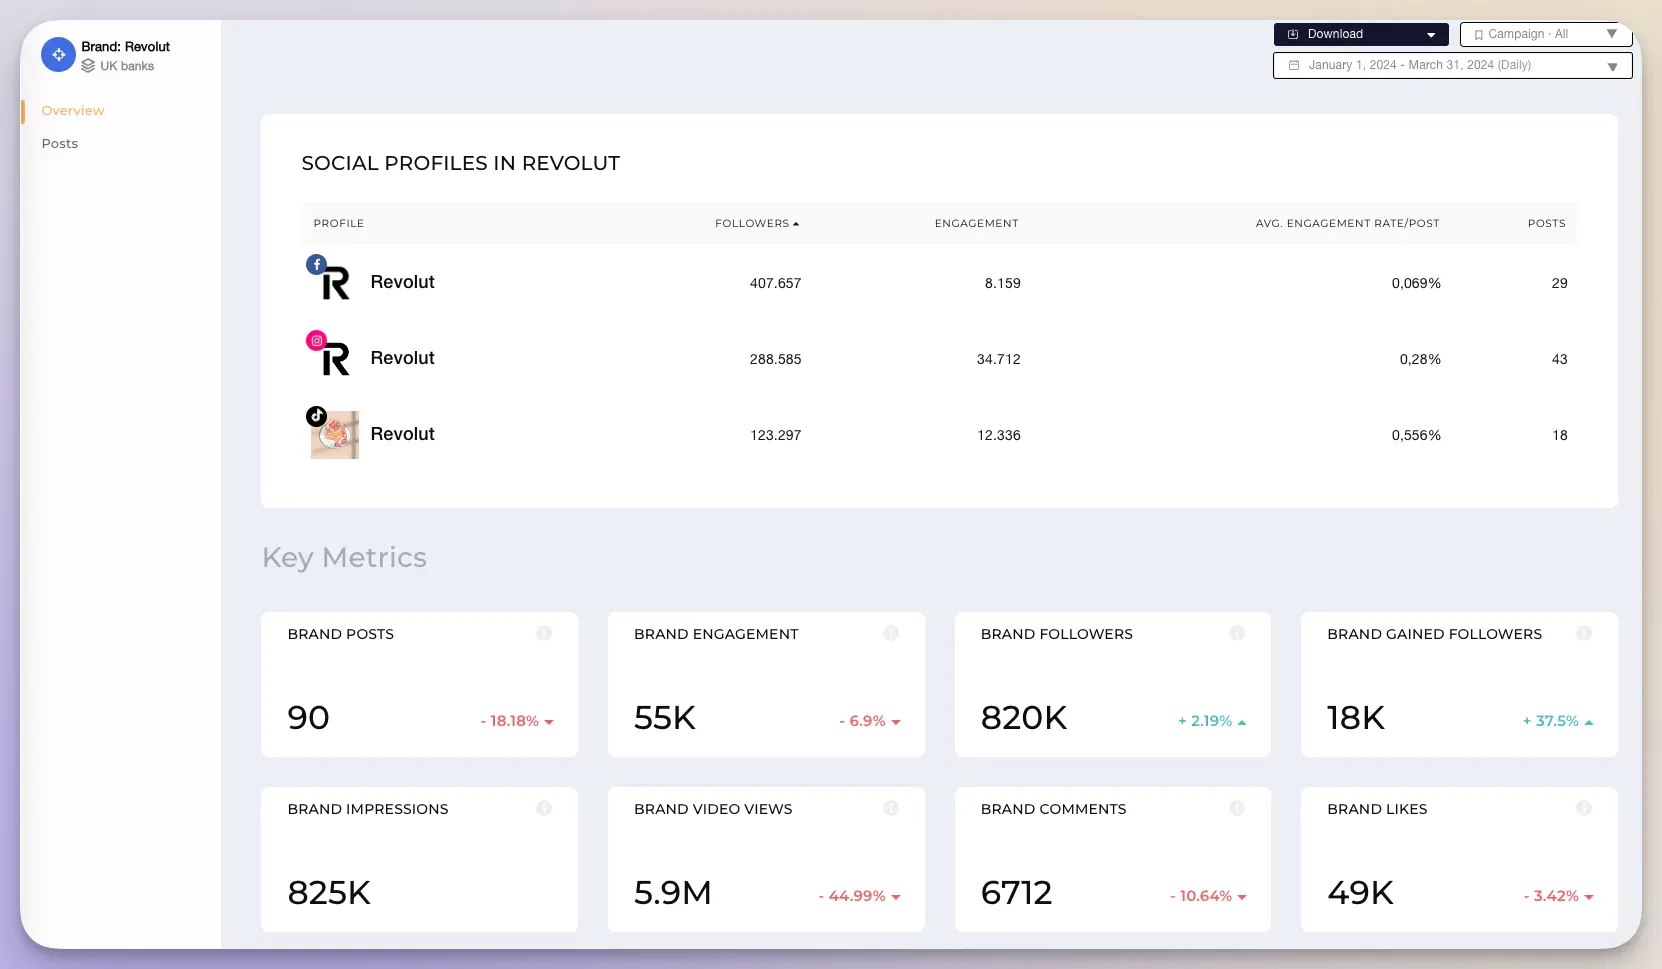Click engagement rate 0,556%

pyautogui.click(x=1416, y=435)
